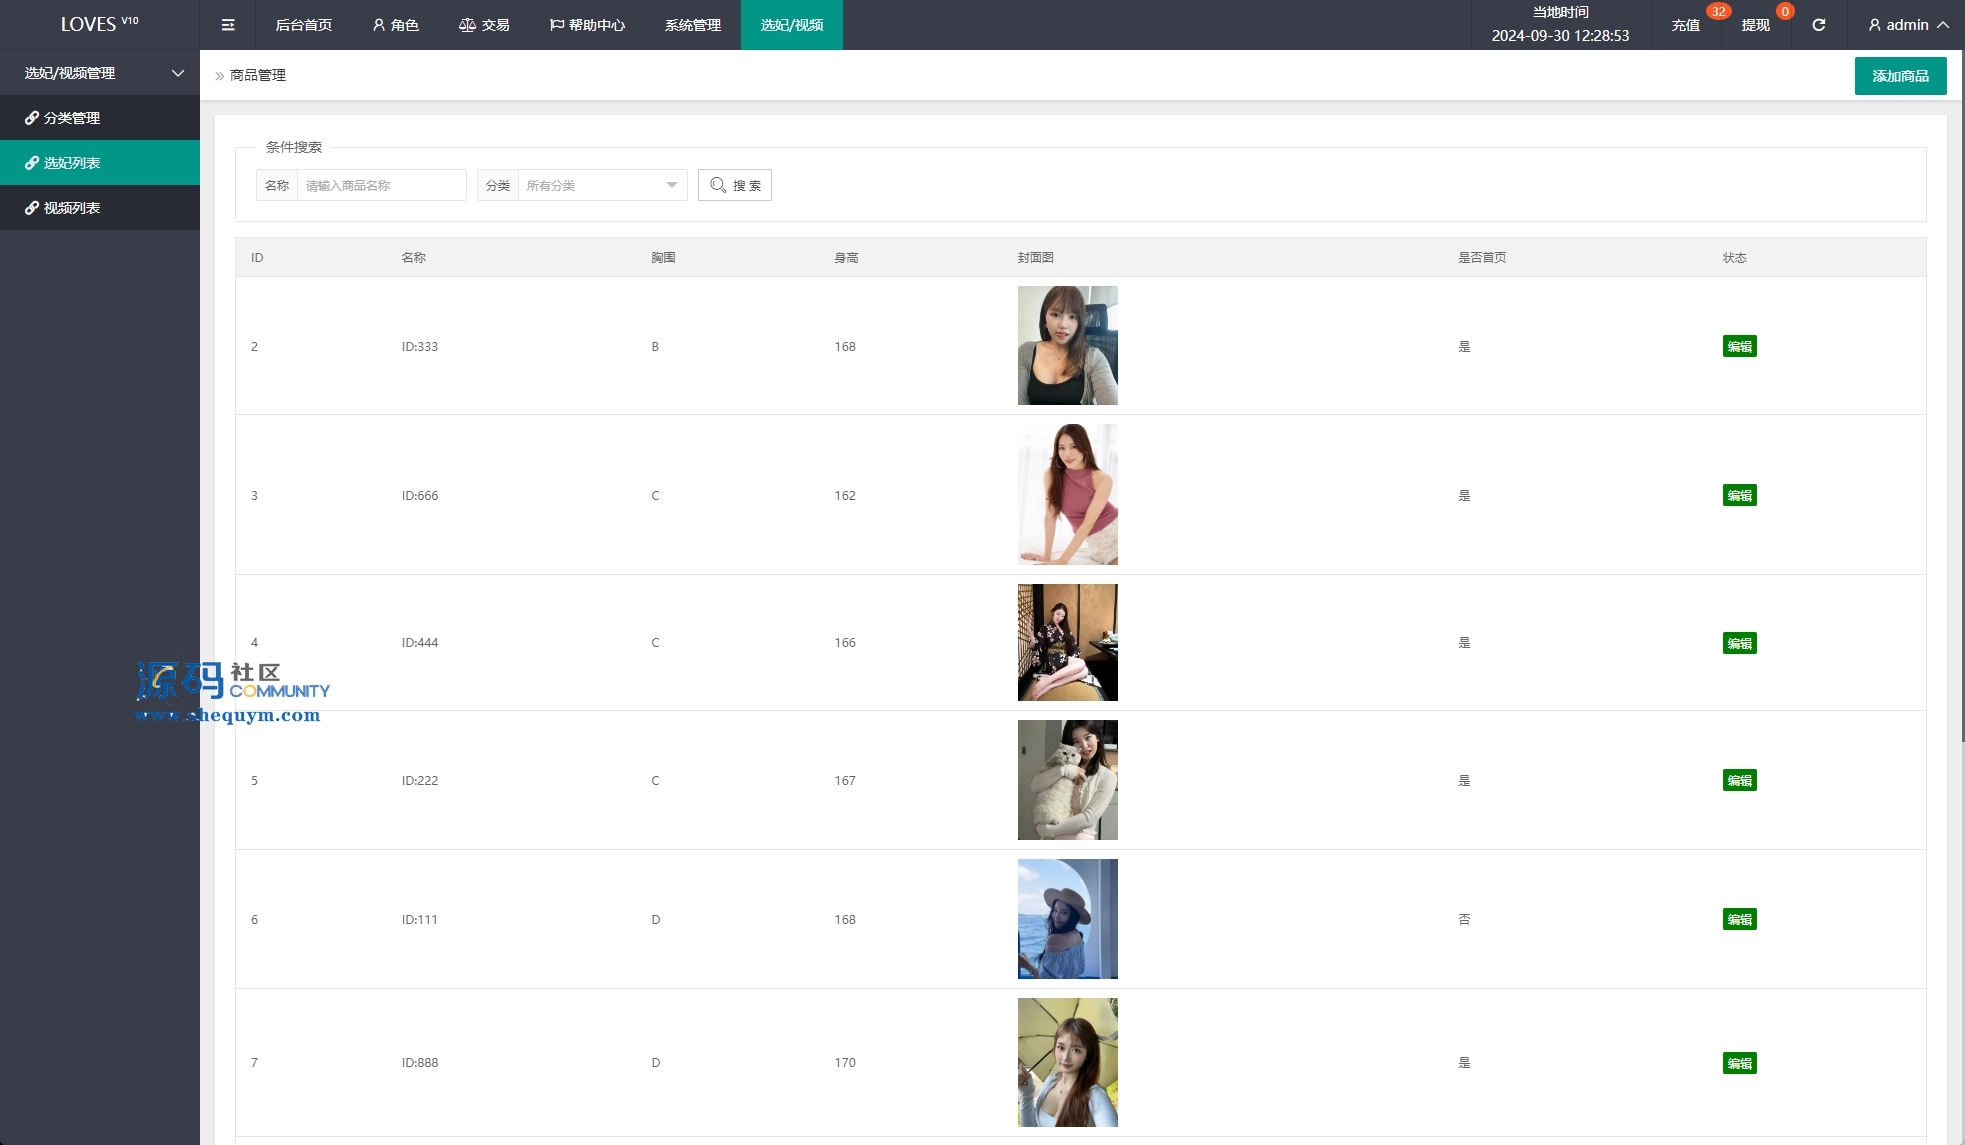Open 分类管理 link in sidebar
The image size is (1965, 1145).
pyautogui.click(x=72, y=118)
